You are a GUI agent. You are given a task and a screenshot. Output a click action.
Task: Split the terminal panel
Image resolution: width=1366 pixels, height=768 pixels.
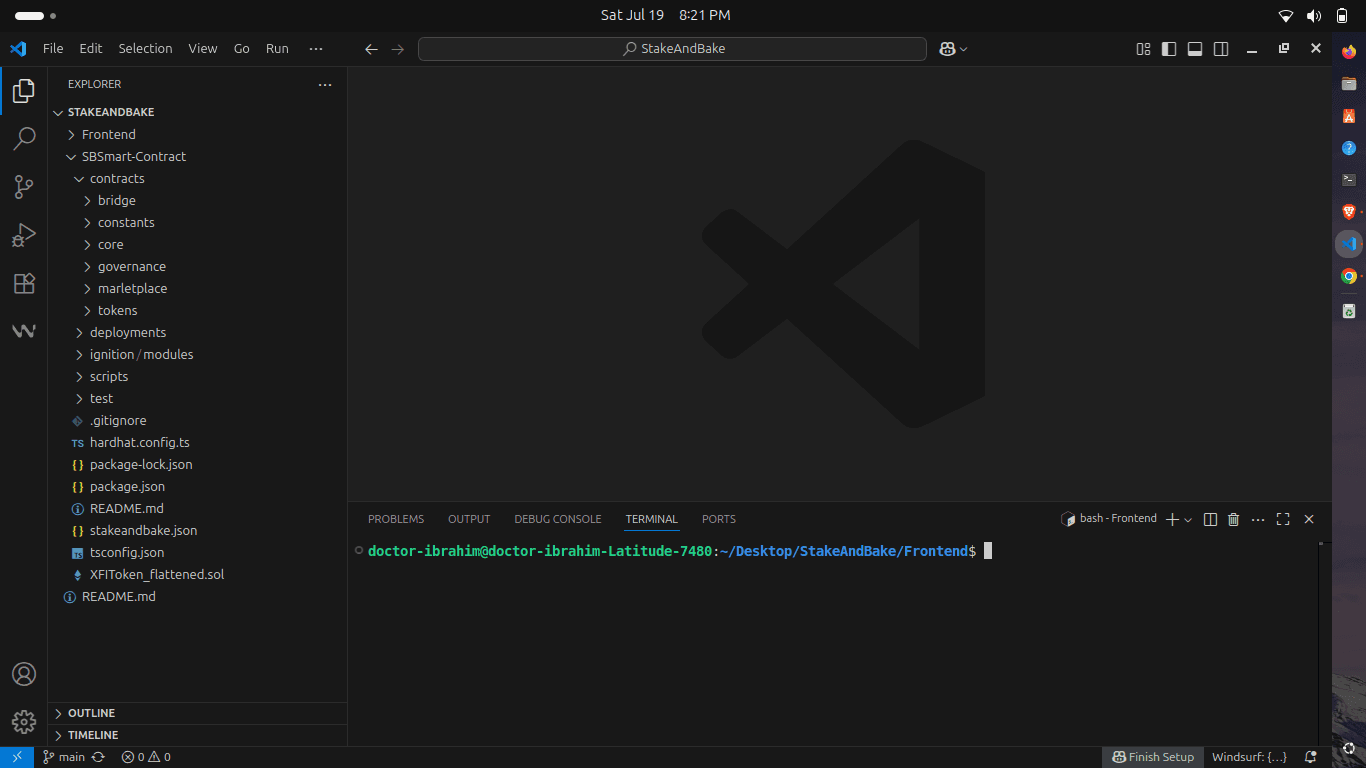(1210, 519)
